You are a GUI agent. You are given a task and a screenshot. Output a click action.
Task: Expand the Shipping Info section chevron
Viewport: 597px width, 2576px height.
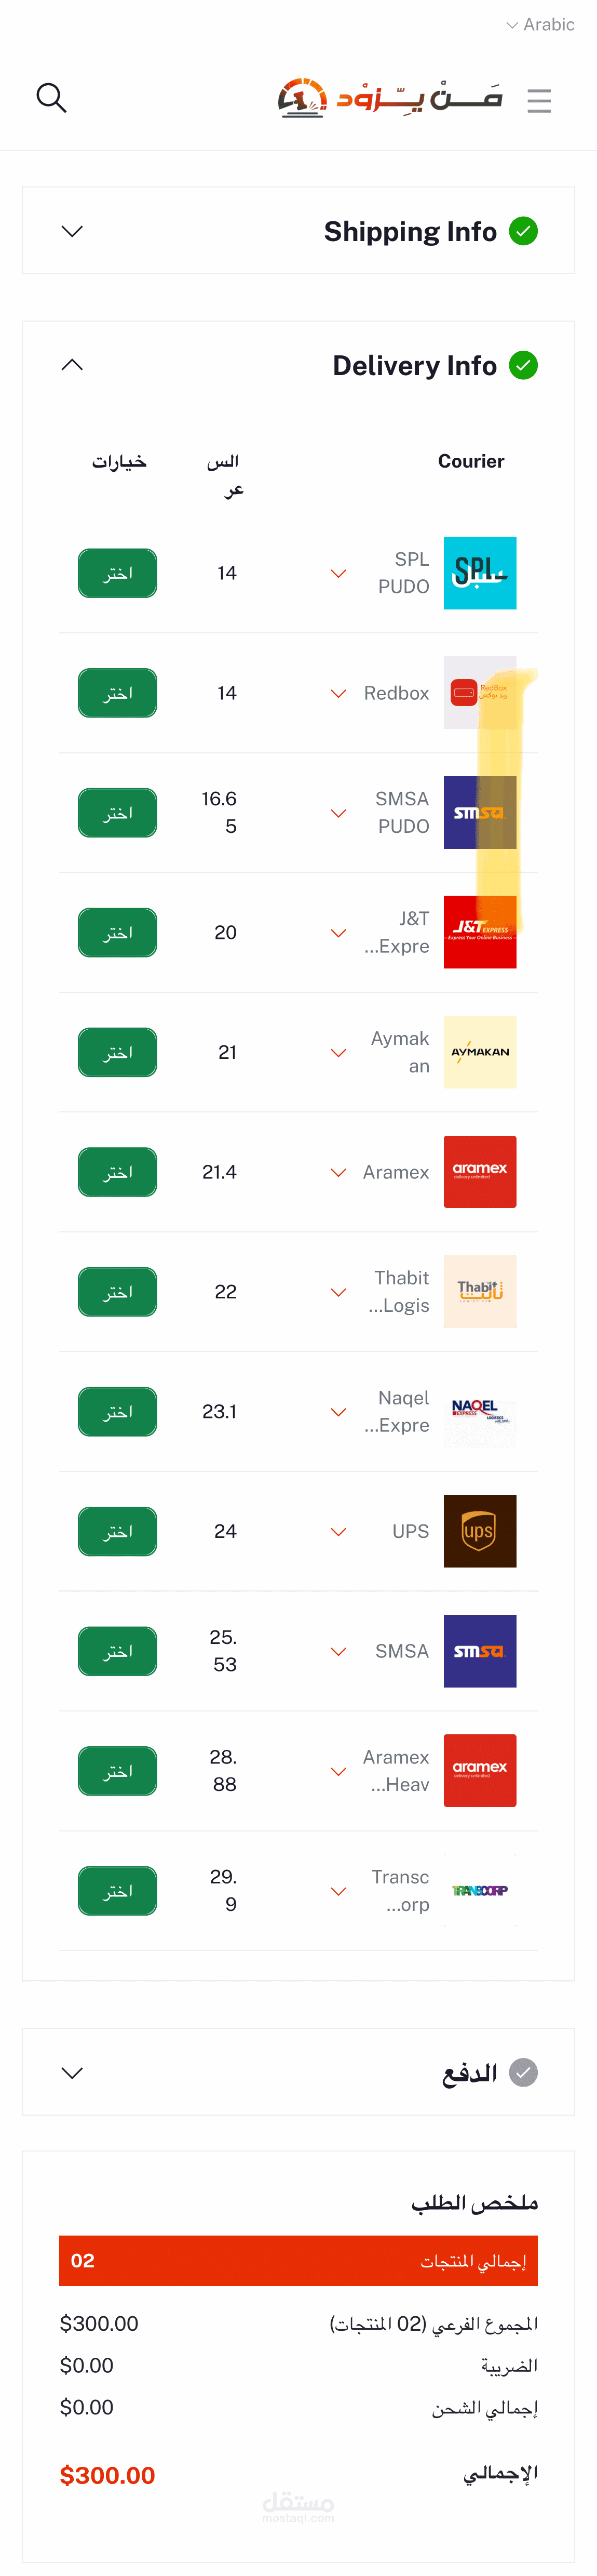tap(72, 231)
